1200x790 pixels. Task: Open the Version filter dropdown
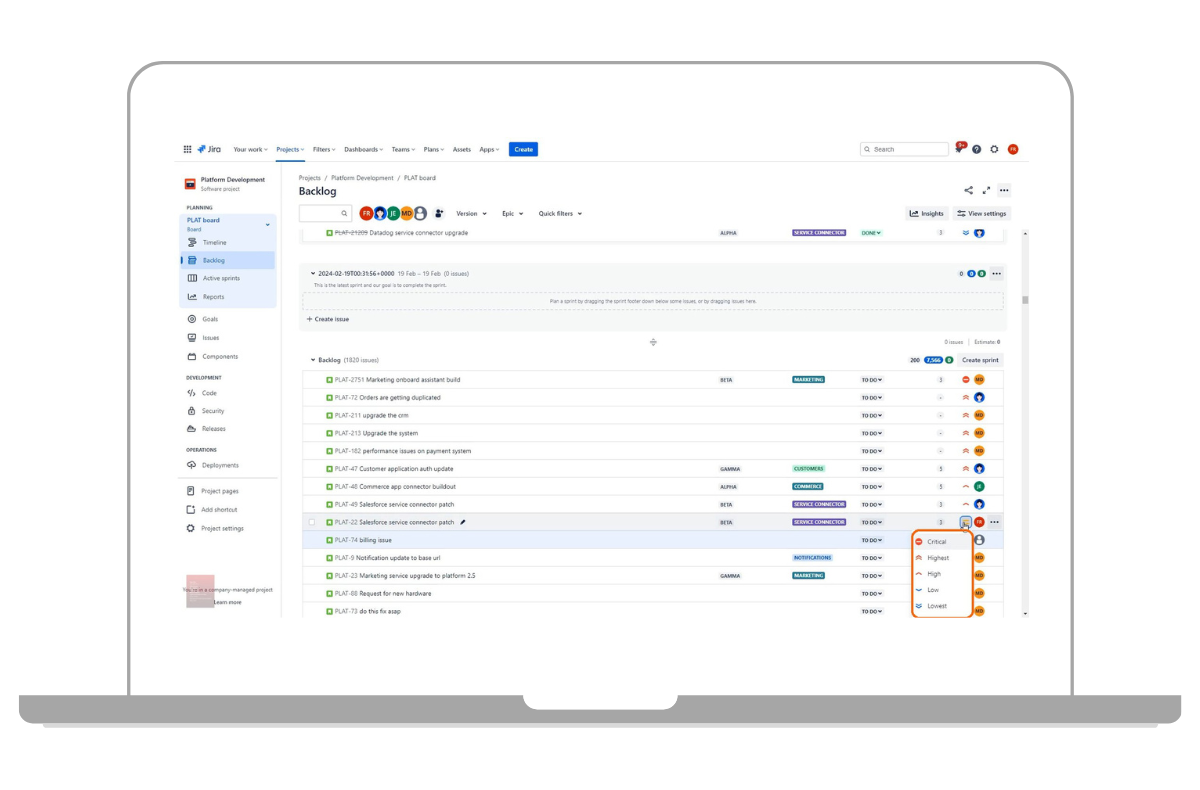471,213
